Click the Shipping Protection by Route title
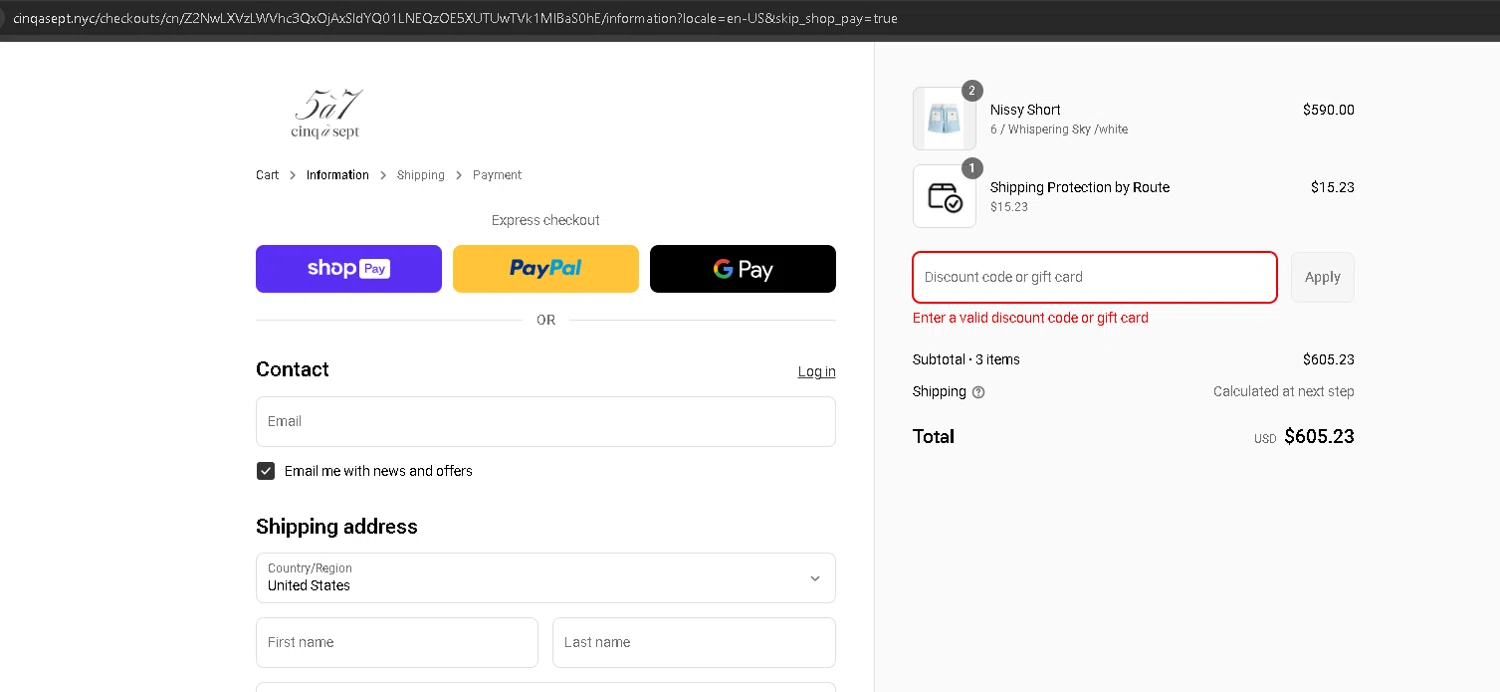The image size is (1500, 692). [x=1080, y=187]
